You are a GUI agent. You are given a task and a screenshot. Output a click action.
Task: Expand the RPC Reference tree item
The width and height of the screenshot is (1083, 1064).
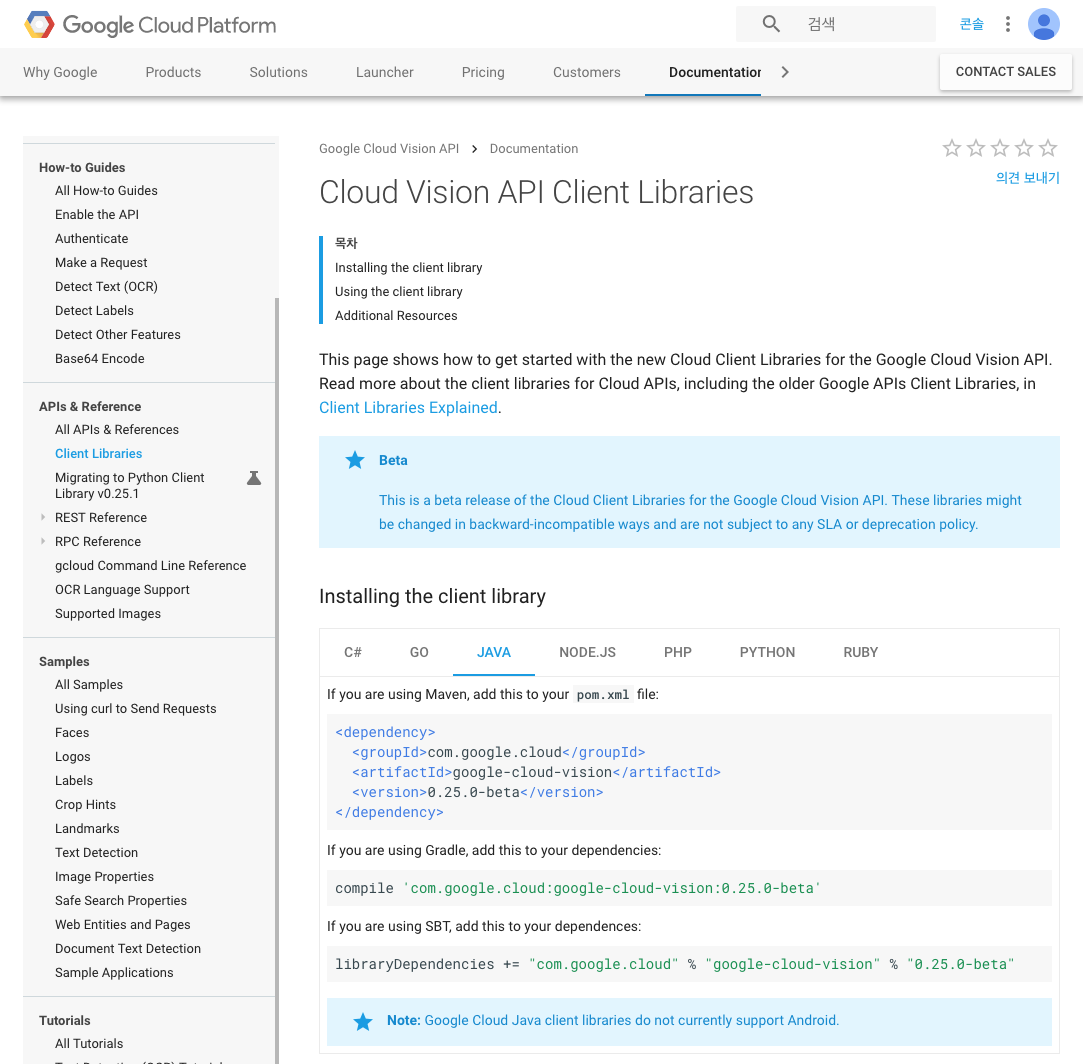pos(43,542)
